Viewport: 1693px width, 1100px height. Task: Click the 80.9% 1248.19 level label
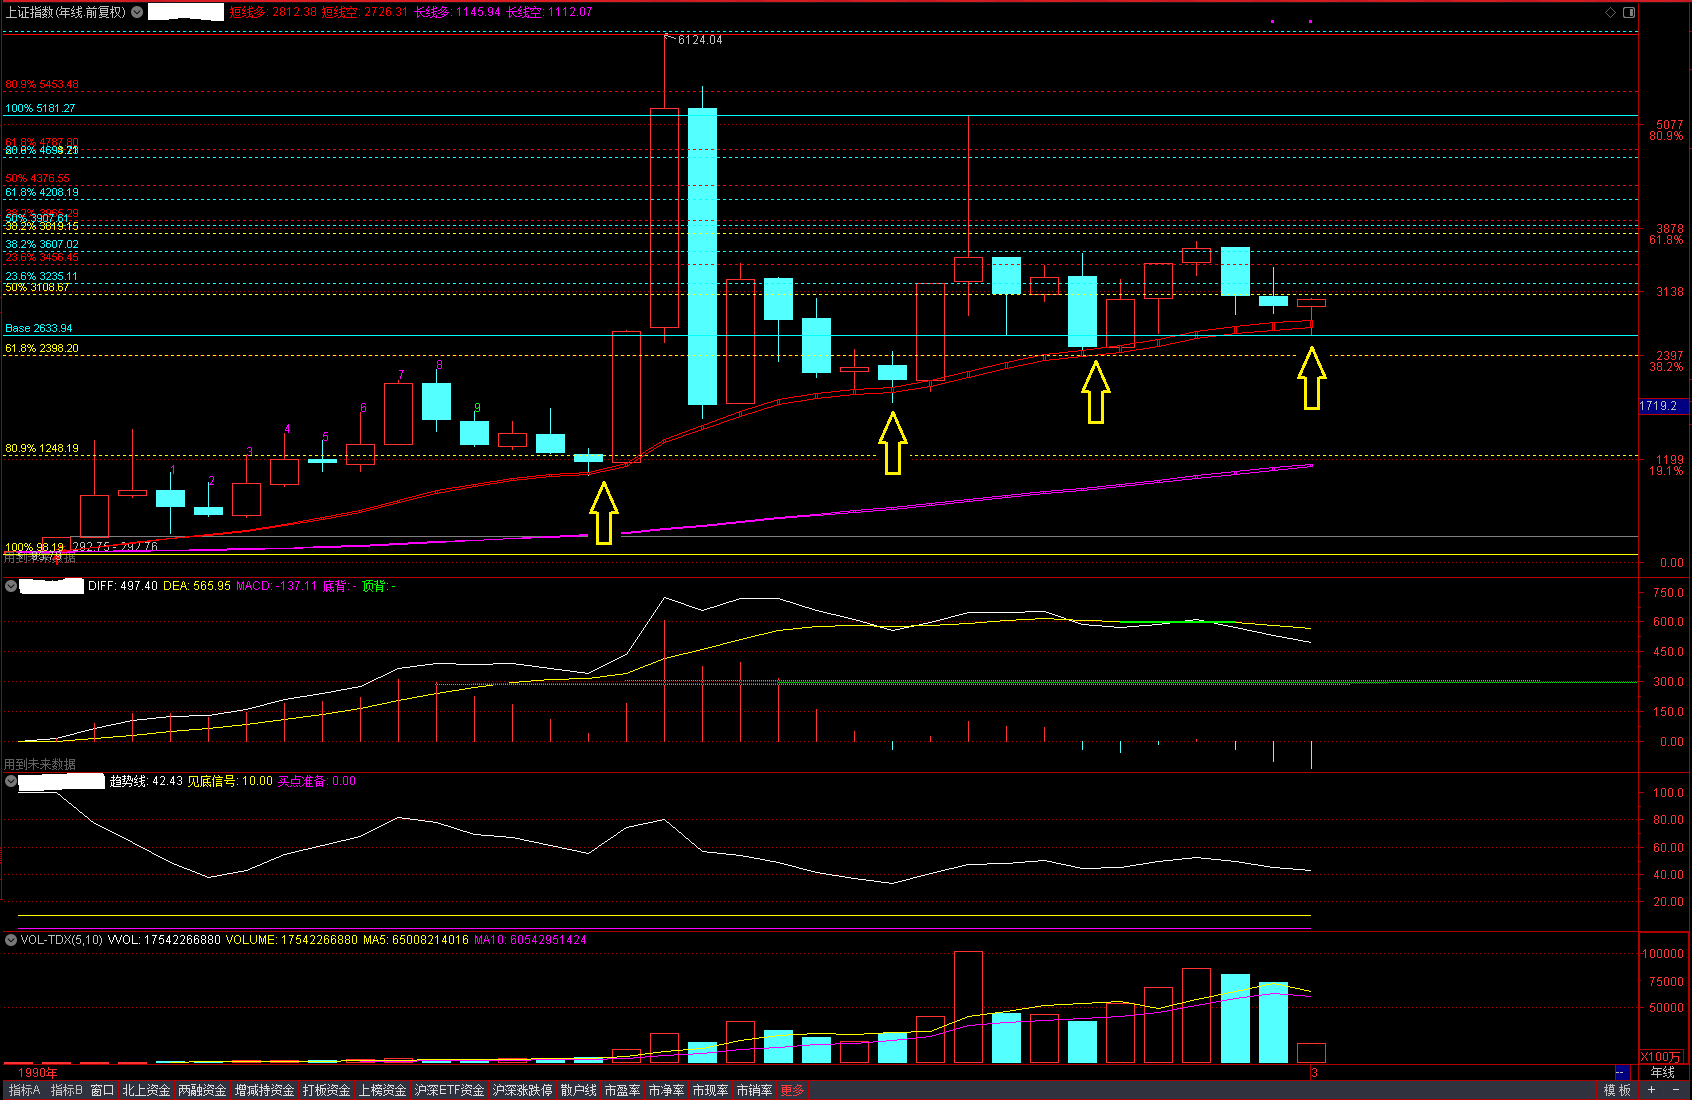coord(42,448)
